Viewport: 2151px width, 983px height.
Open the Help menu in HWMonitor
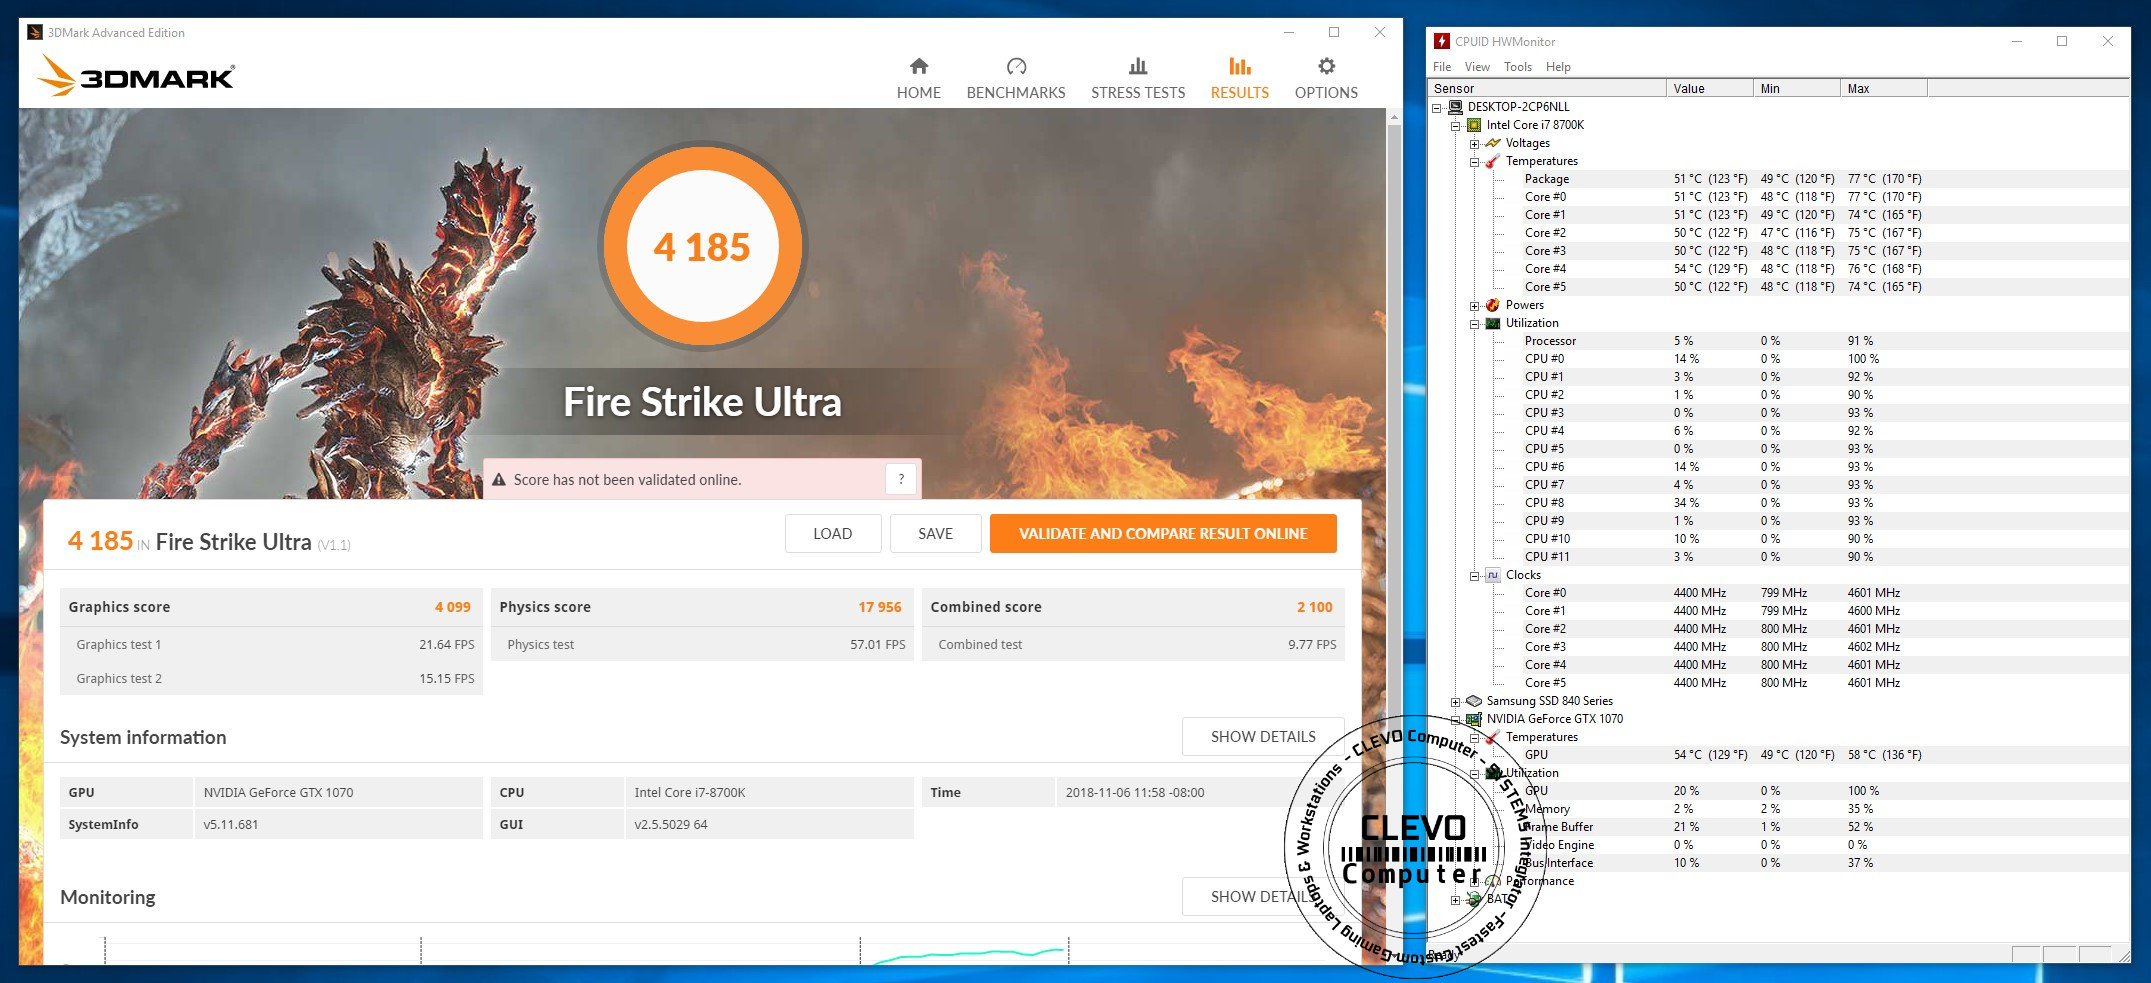click(1558, 67)
